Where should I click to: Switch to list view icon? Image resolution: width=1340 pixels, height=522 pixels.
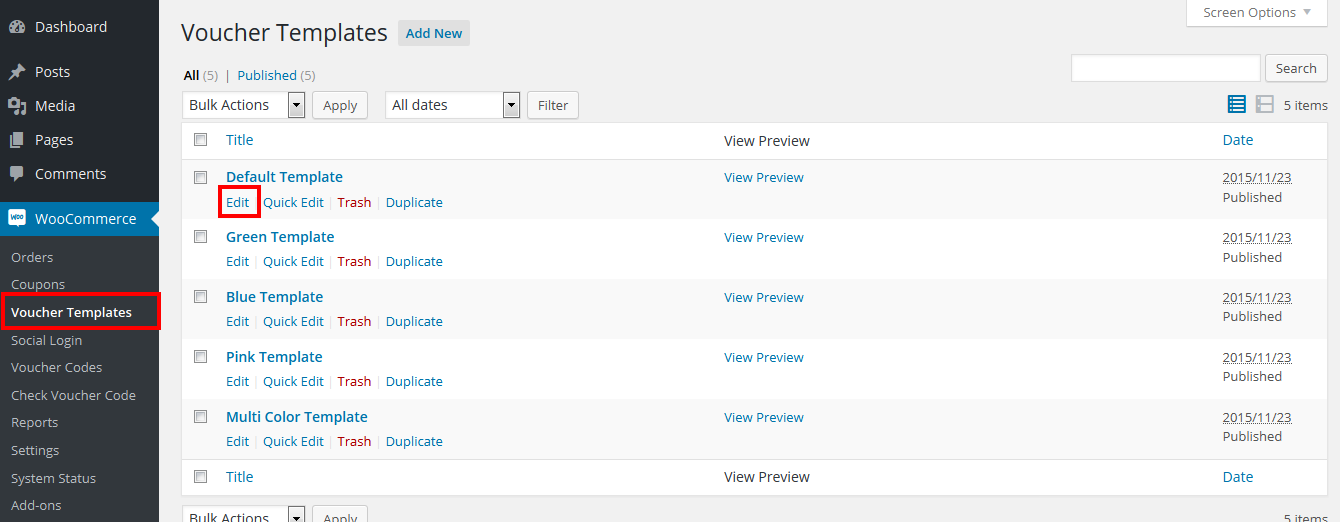point(1237,105)
